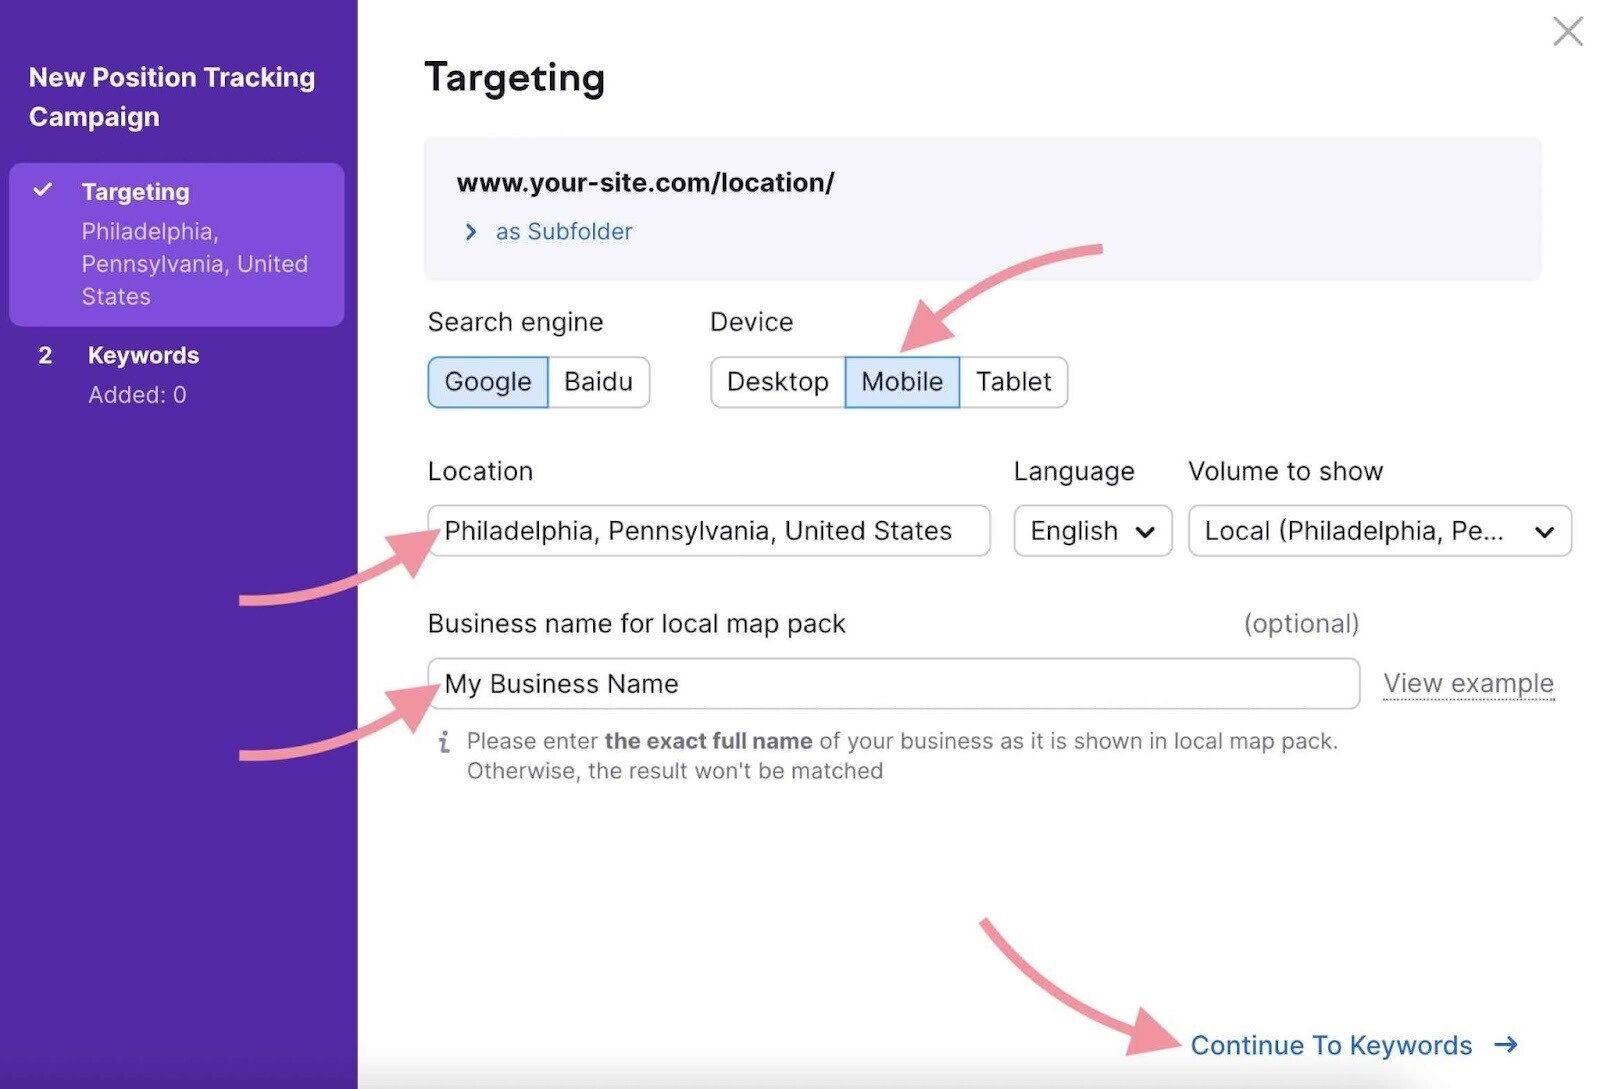Click the checkmark icon next to Targeting
The width and height of the screenshot is (1600, 1089).
(x=43, y=190)
